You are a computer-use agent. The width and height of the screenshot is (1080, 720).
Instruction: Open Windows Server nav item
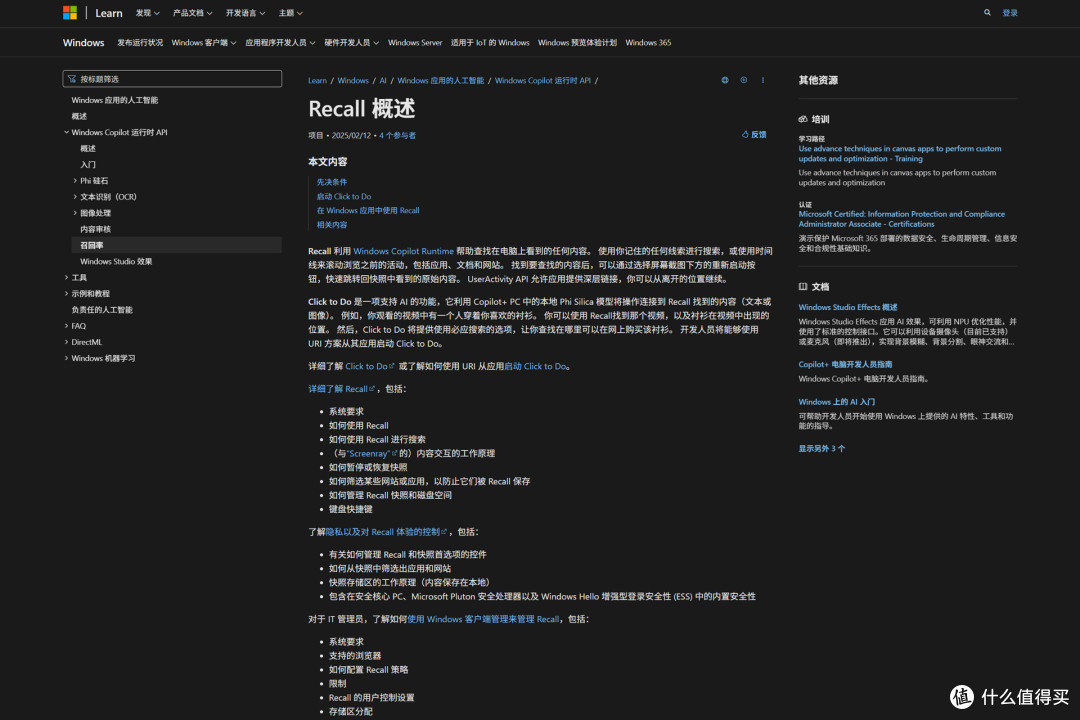415,43
